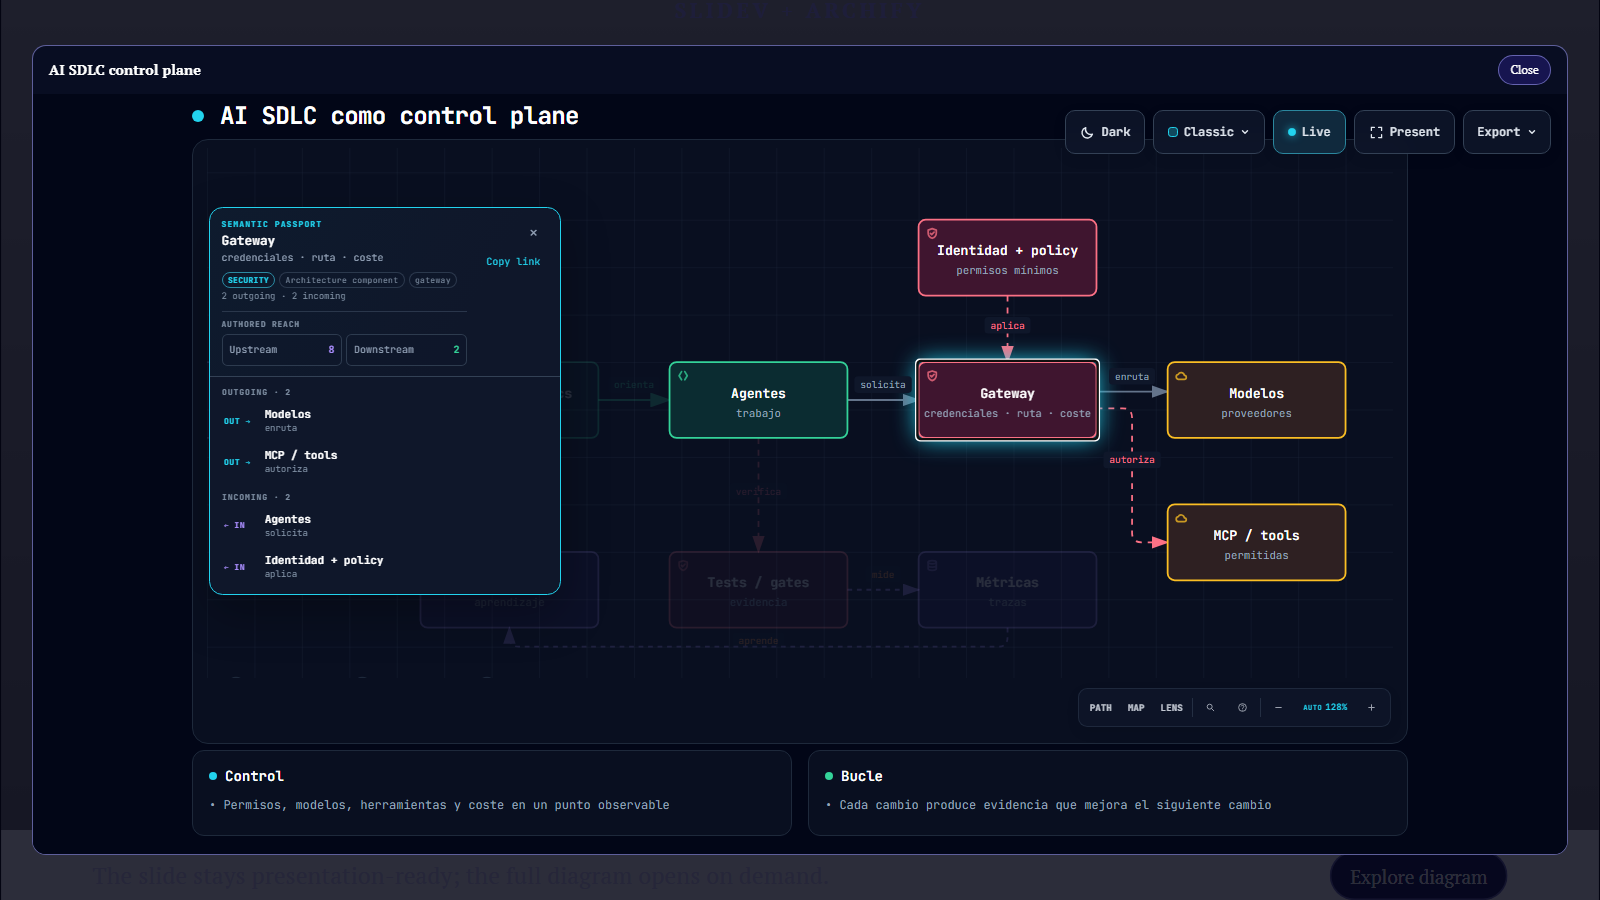Click the code brackets icon on Agentes node

(x=683, y=376)
